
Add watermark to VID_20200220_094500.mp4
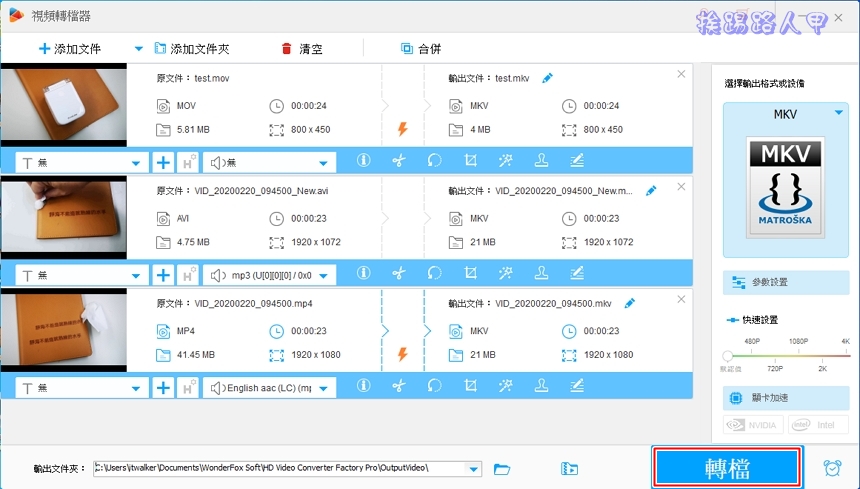click(x=541, y=386)
